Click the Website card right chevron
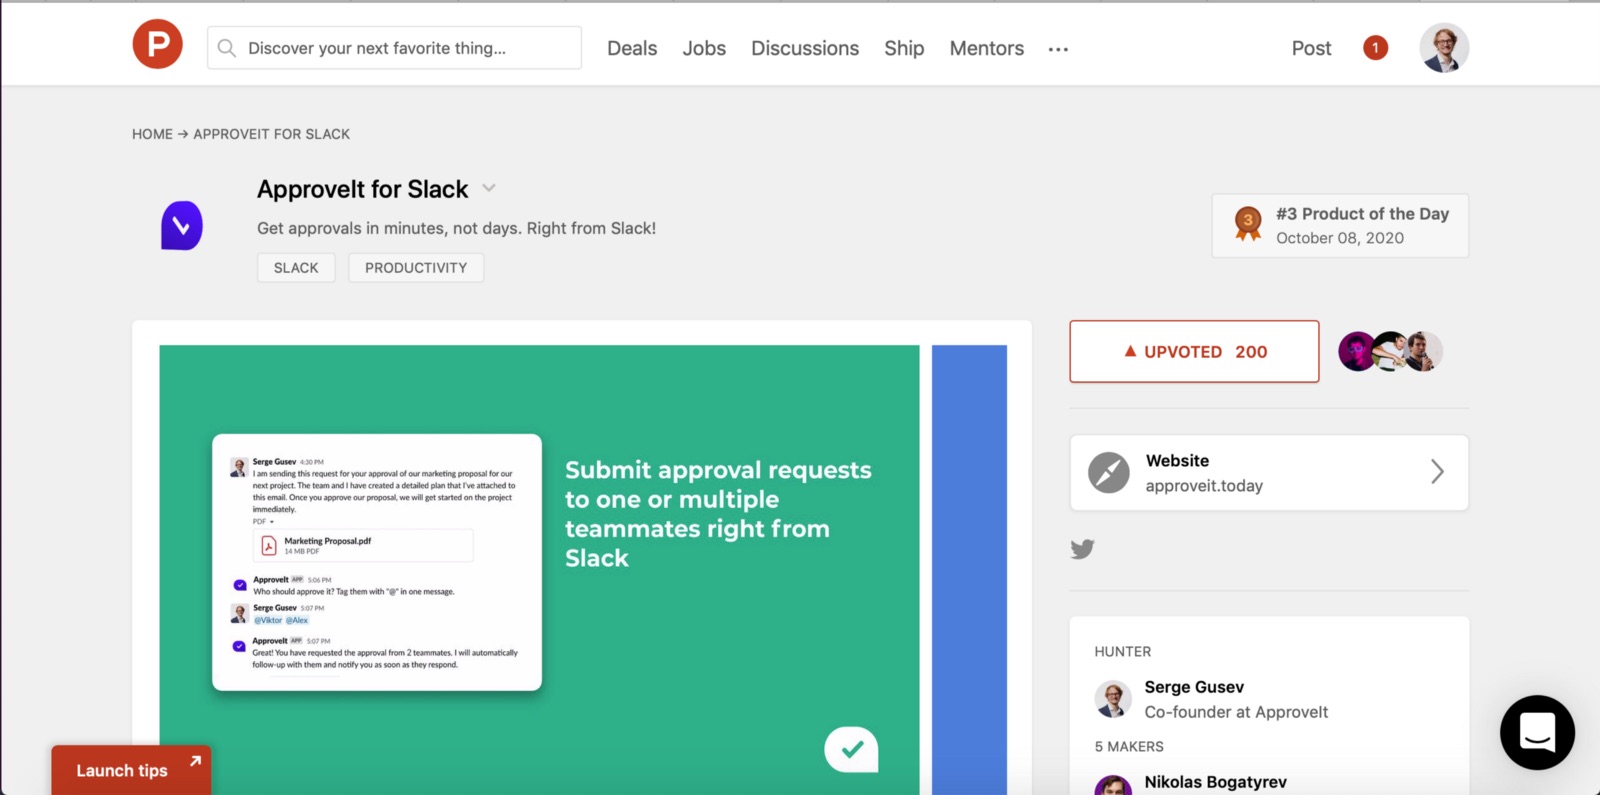Image resolution: width=1600 pixels, height=795 pixels. pyautogui.click(x=1437, y=472)
